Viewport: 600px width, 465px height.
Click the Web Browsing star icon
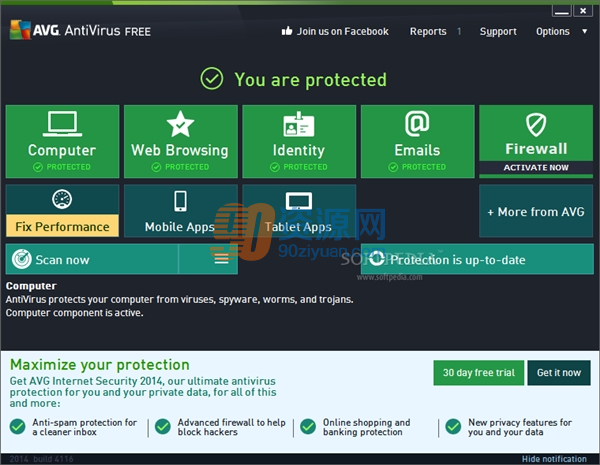tap(180, 124)
